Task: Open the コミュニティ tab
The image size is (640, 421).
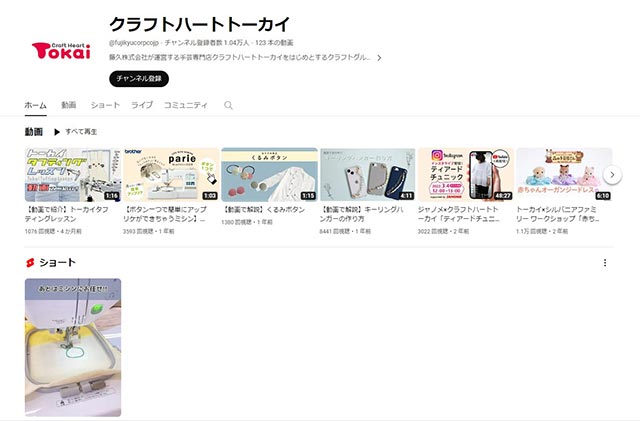Action: pyautogui.click(x=186, y=105)
